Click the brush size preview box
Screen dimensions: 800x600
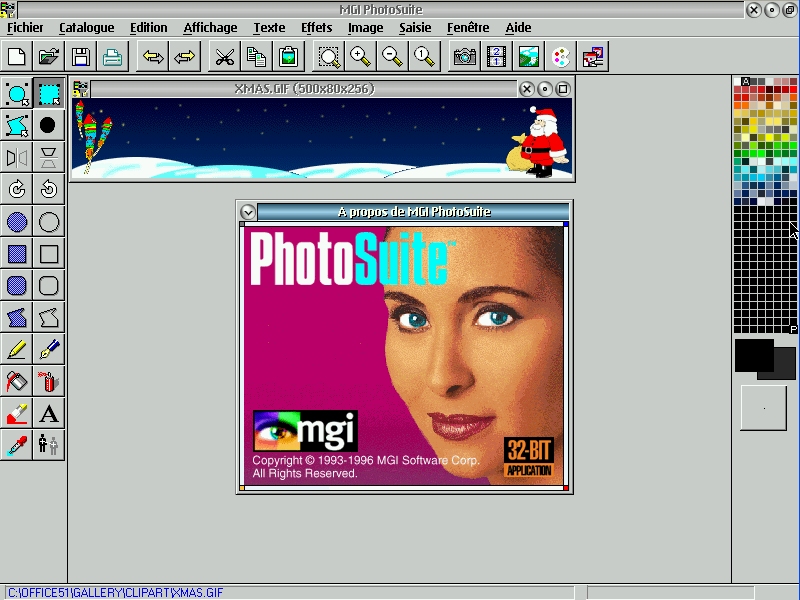pyautogui.click(x=763, y=408)
